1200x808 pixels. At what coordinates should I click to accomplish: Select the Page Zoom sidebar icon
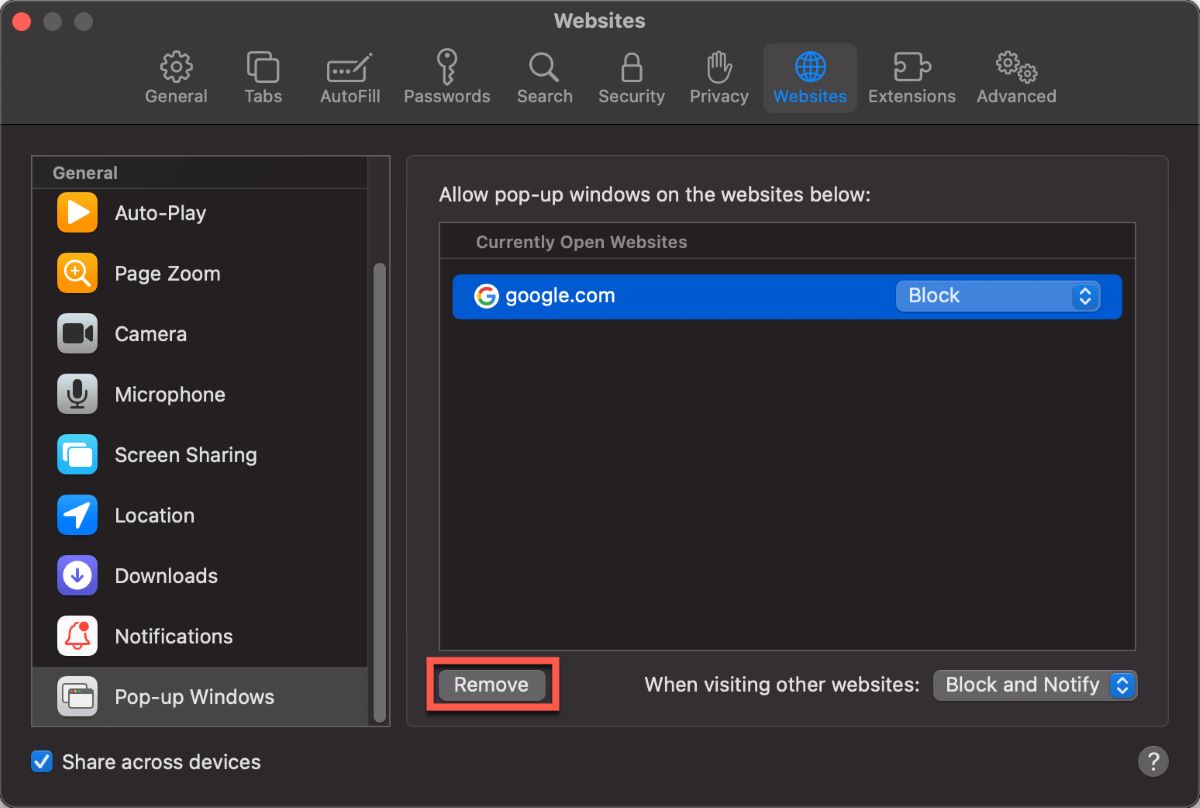(x=77, y=273)
